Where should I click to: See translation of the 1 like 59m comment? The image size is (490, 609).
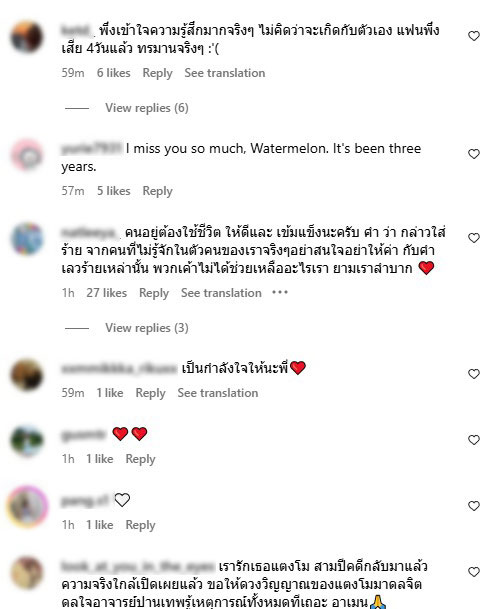coord(218,393)
